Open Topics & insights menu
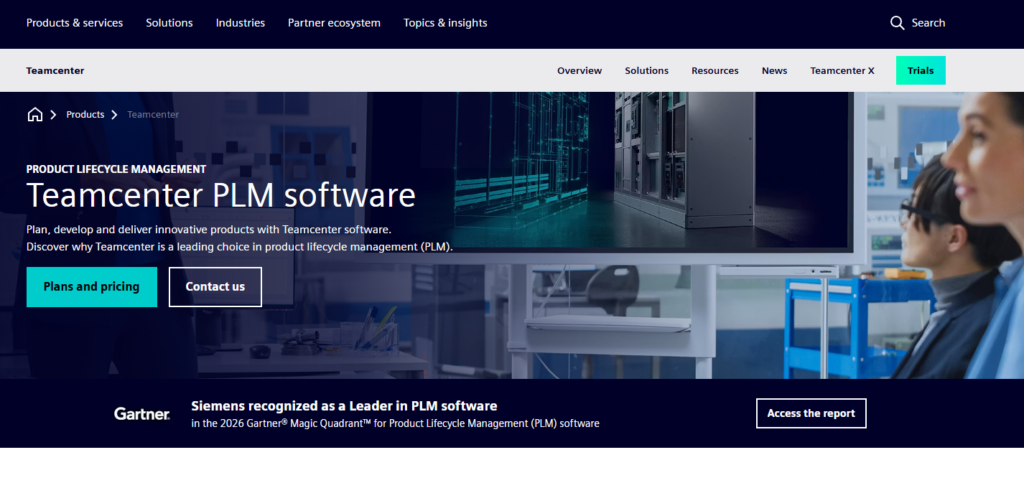The height and width of the screenshot is (488, 1024). [445, 23]
